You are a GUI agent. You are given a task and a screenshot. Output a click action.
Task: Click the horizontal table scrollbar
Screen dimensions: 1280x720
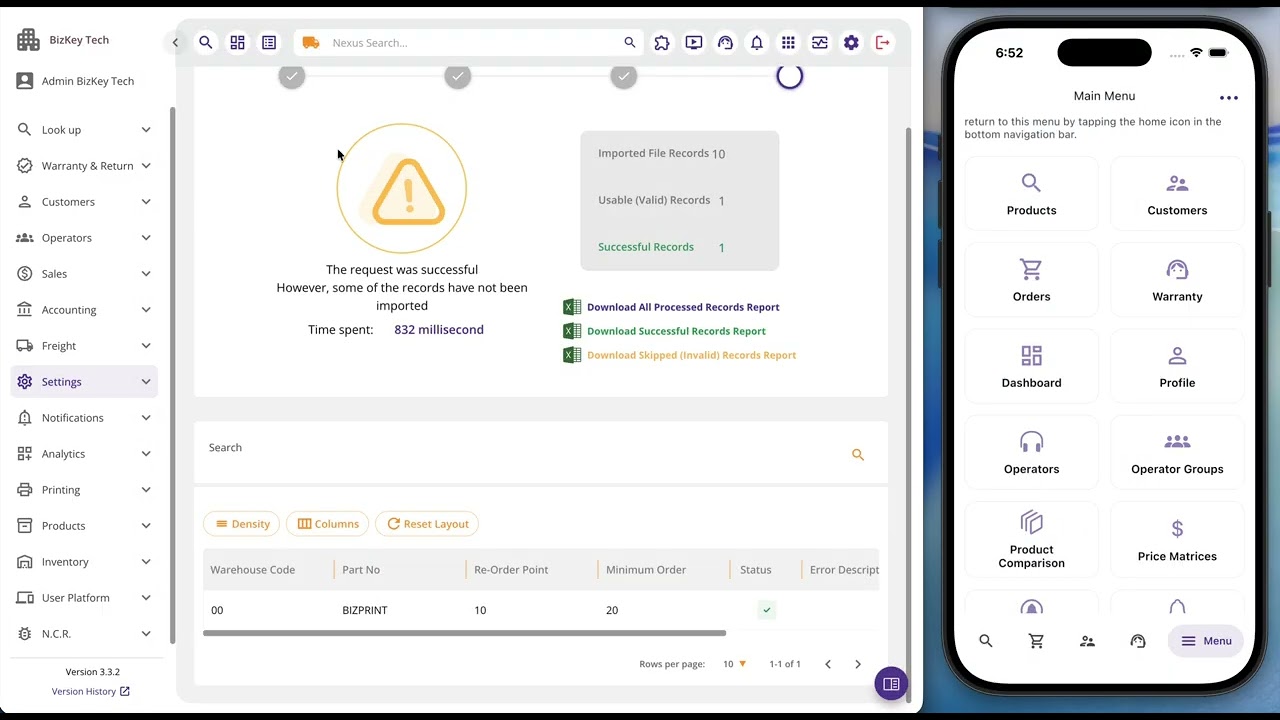click(464, 633)
